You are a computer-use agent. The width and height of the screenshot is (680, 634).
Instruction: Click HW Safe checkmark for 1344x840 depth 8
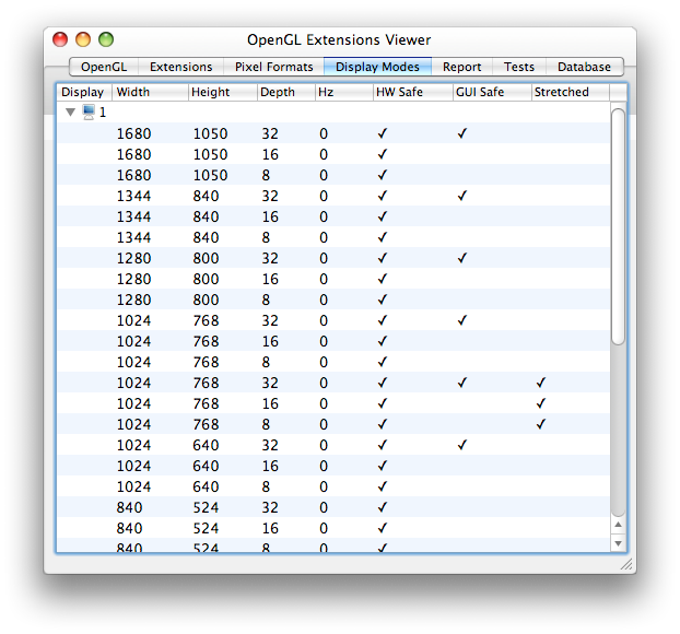(x=382, y=238)
